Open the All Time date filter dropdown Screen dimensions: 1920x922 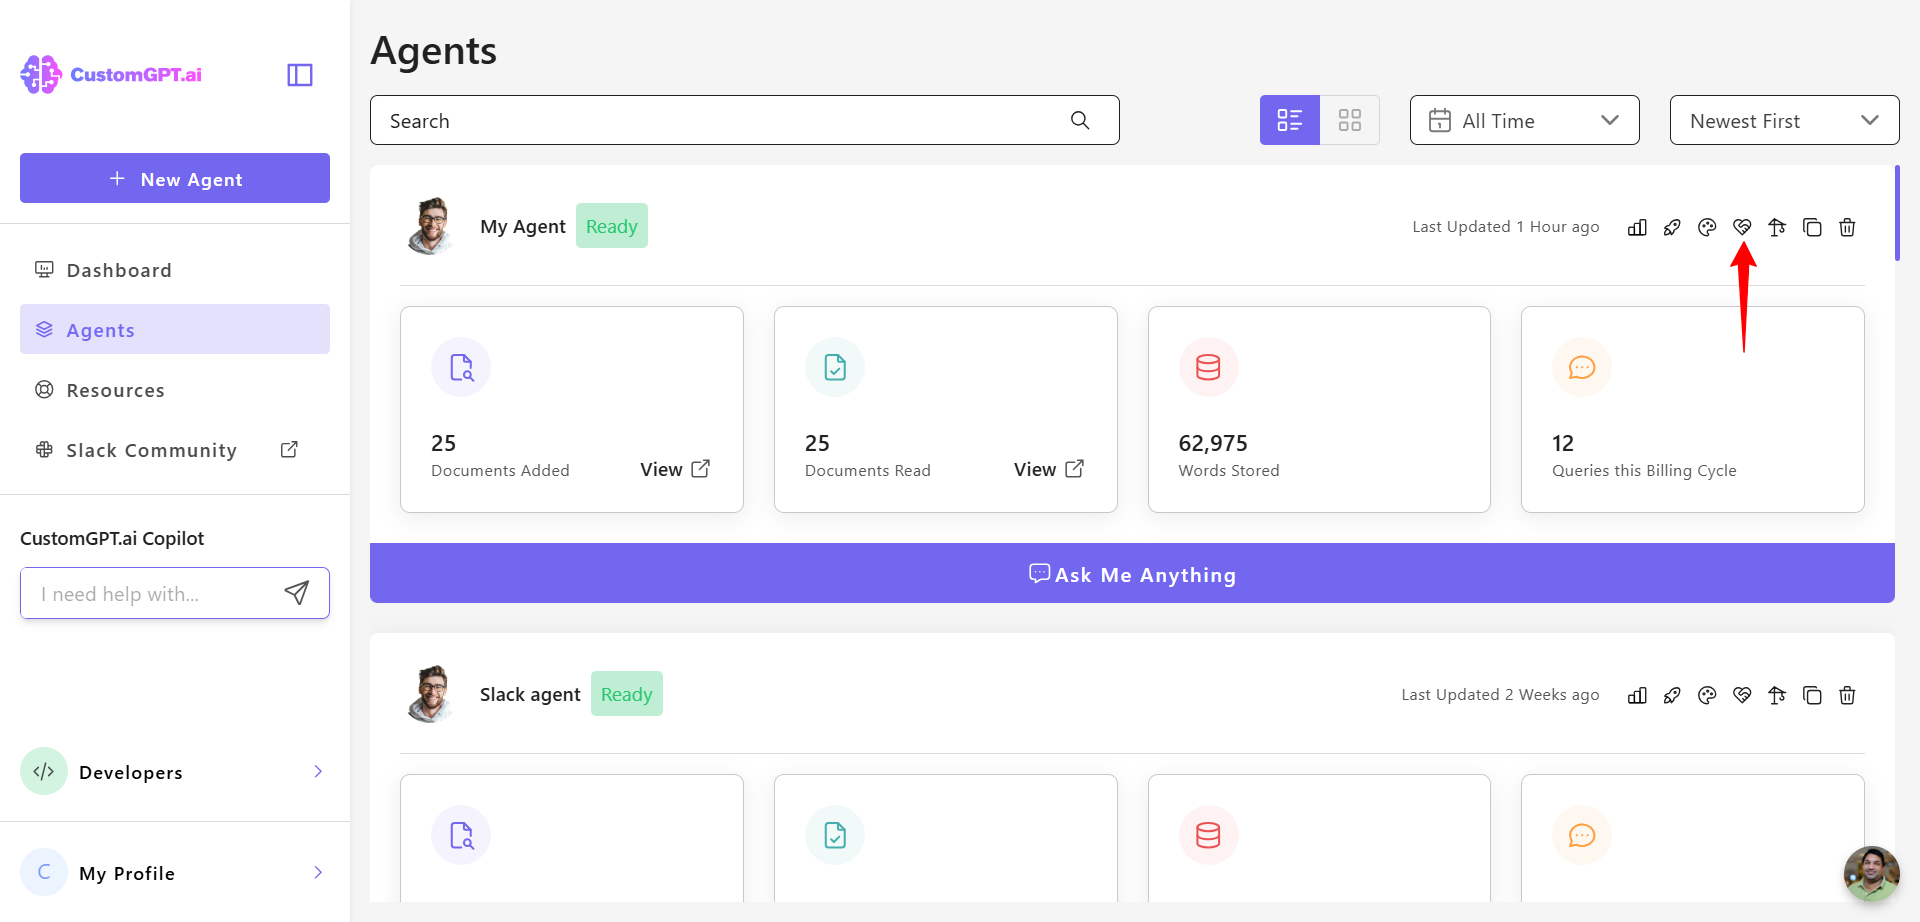[1525, 120]
